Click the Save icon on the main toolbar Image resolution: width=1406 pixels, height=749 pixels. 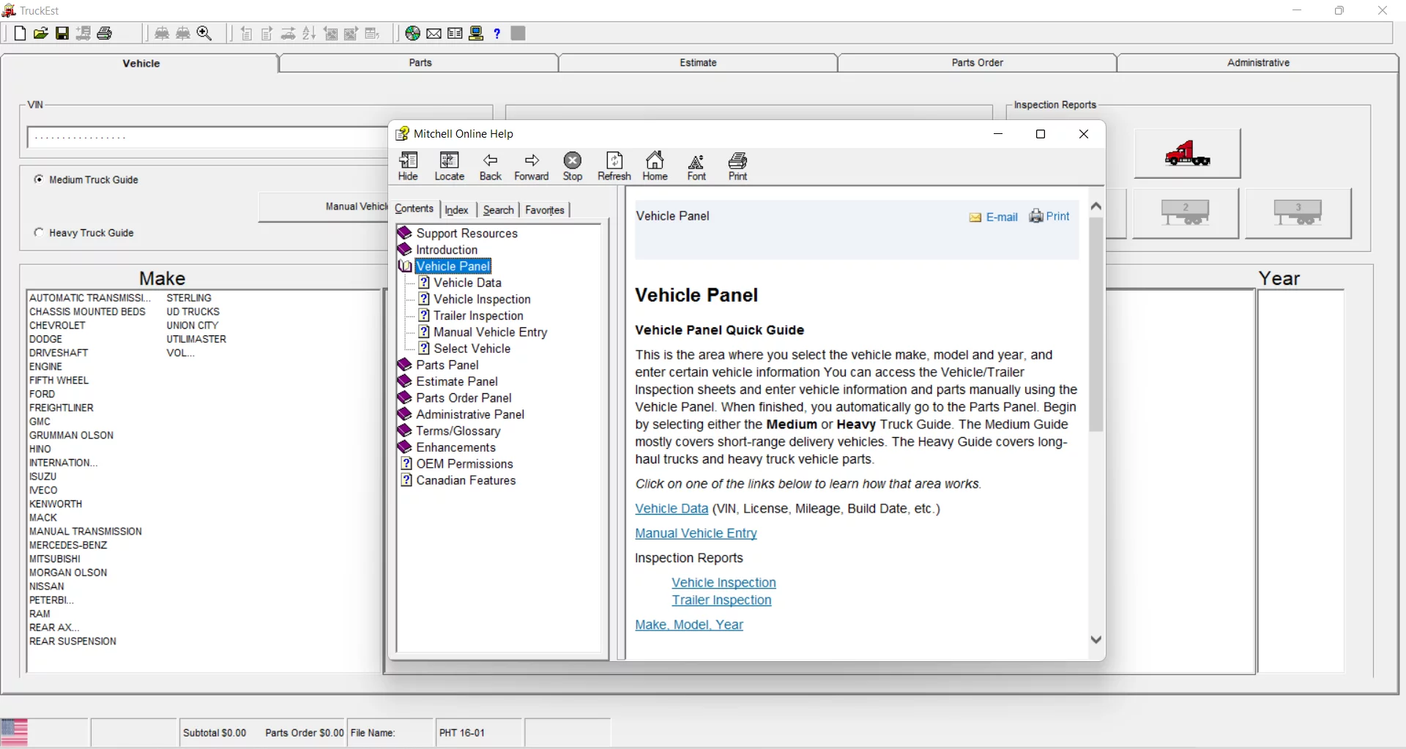point(62,33)
